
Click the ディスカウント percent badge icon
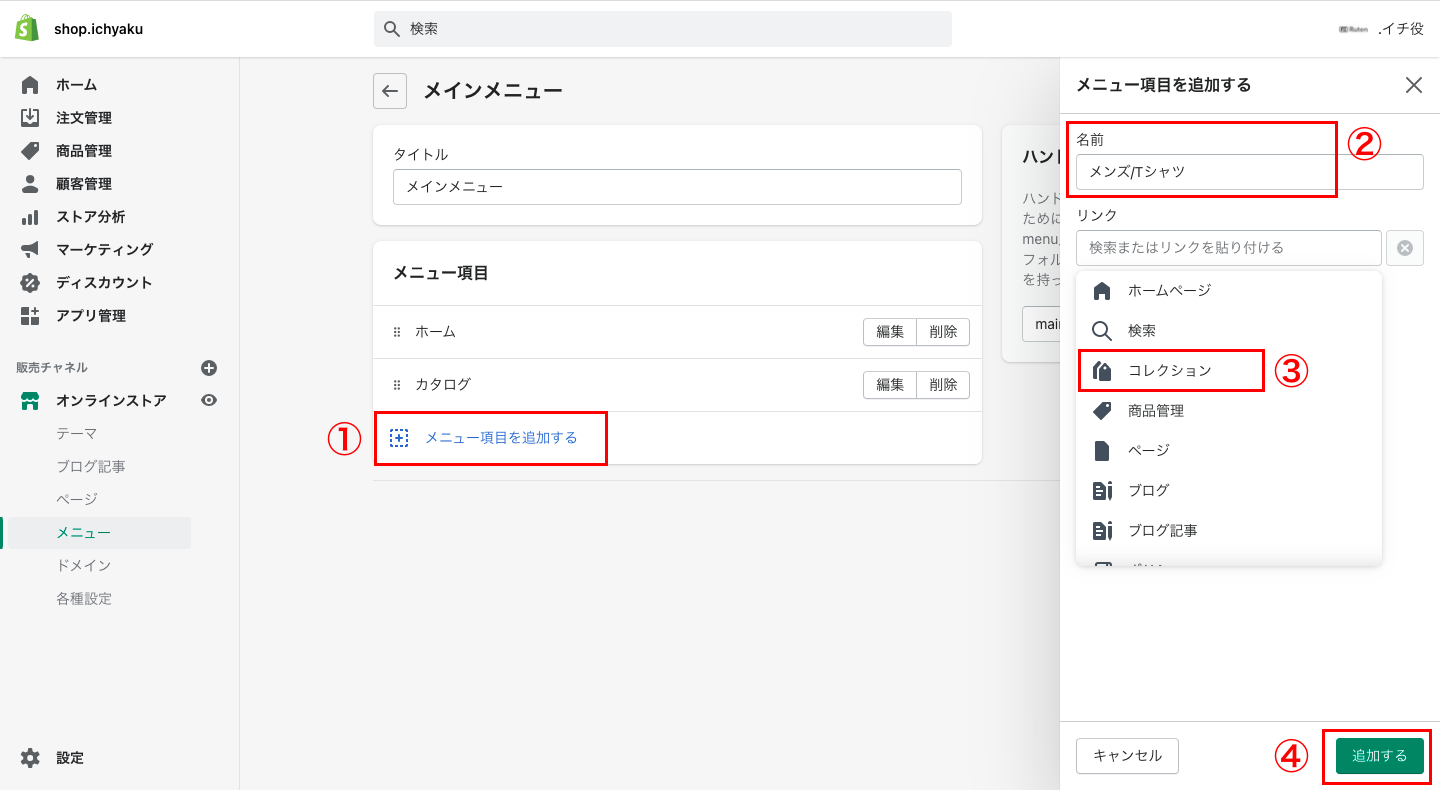click(x=30, y=283)
